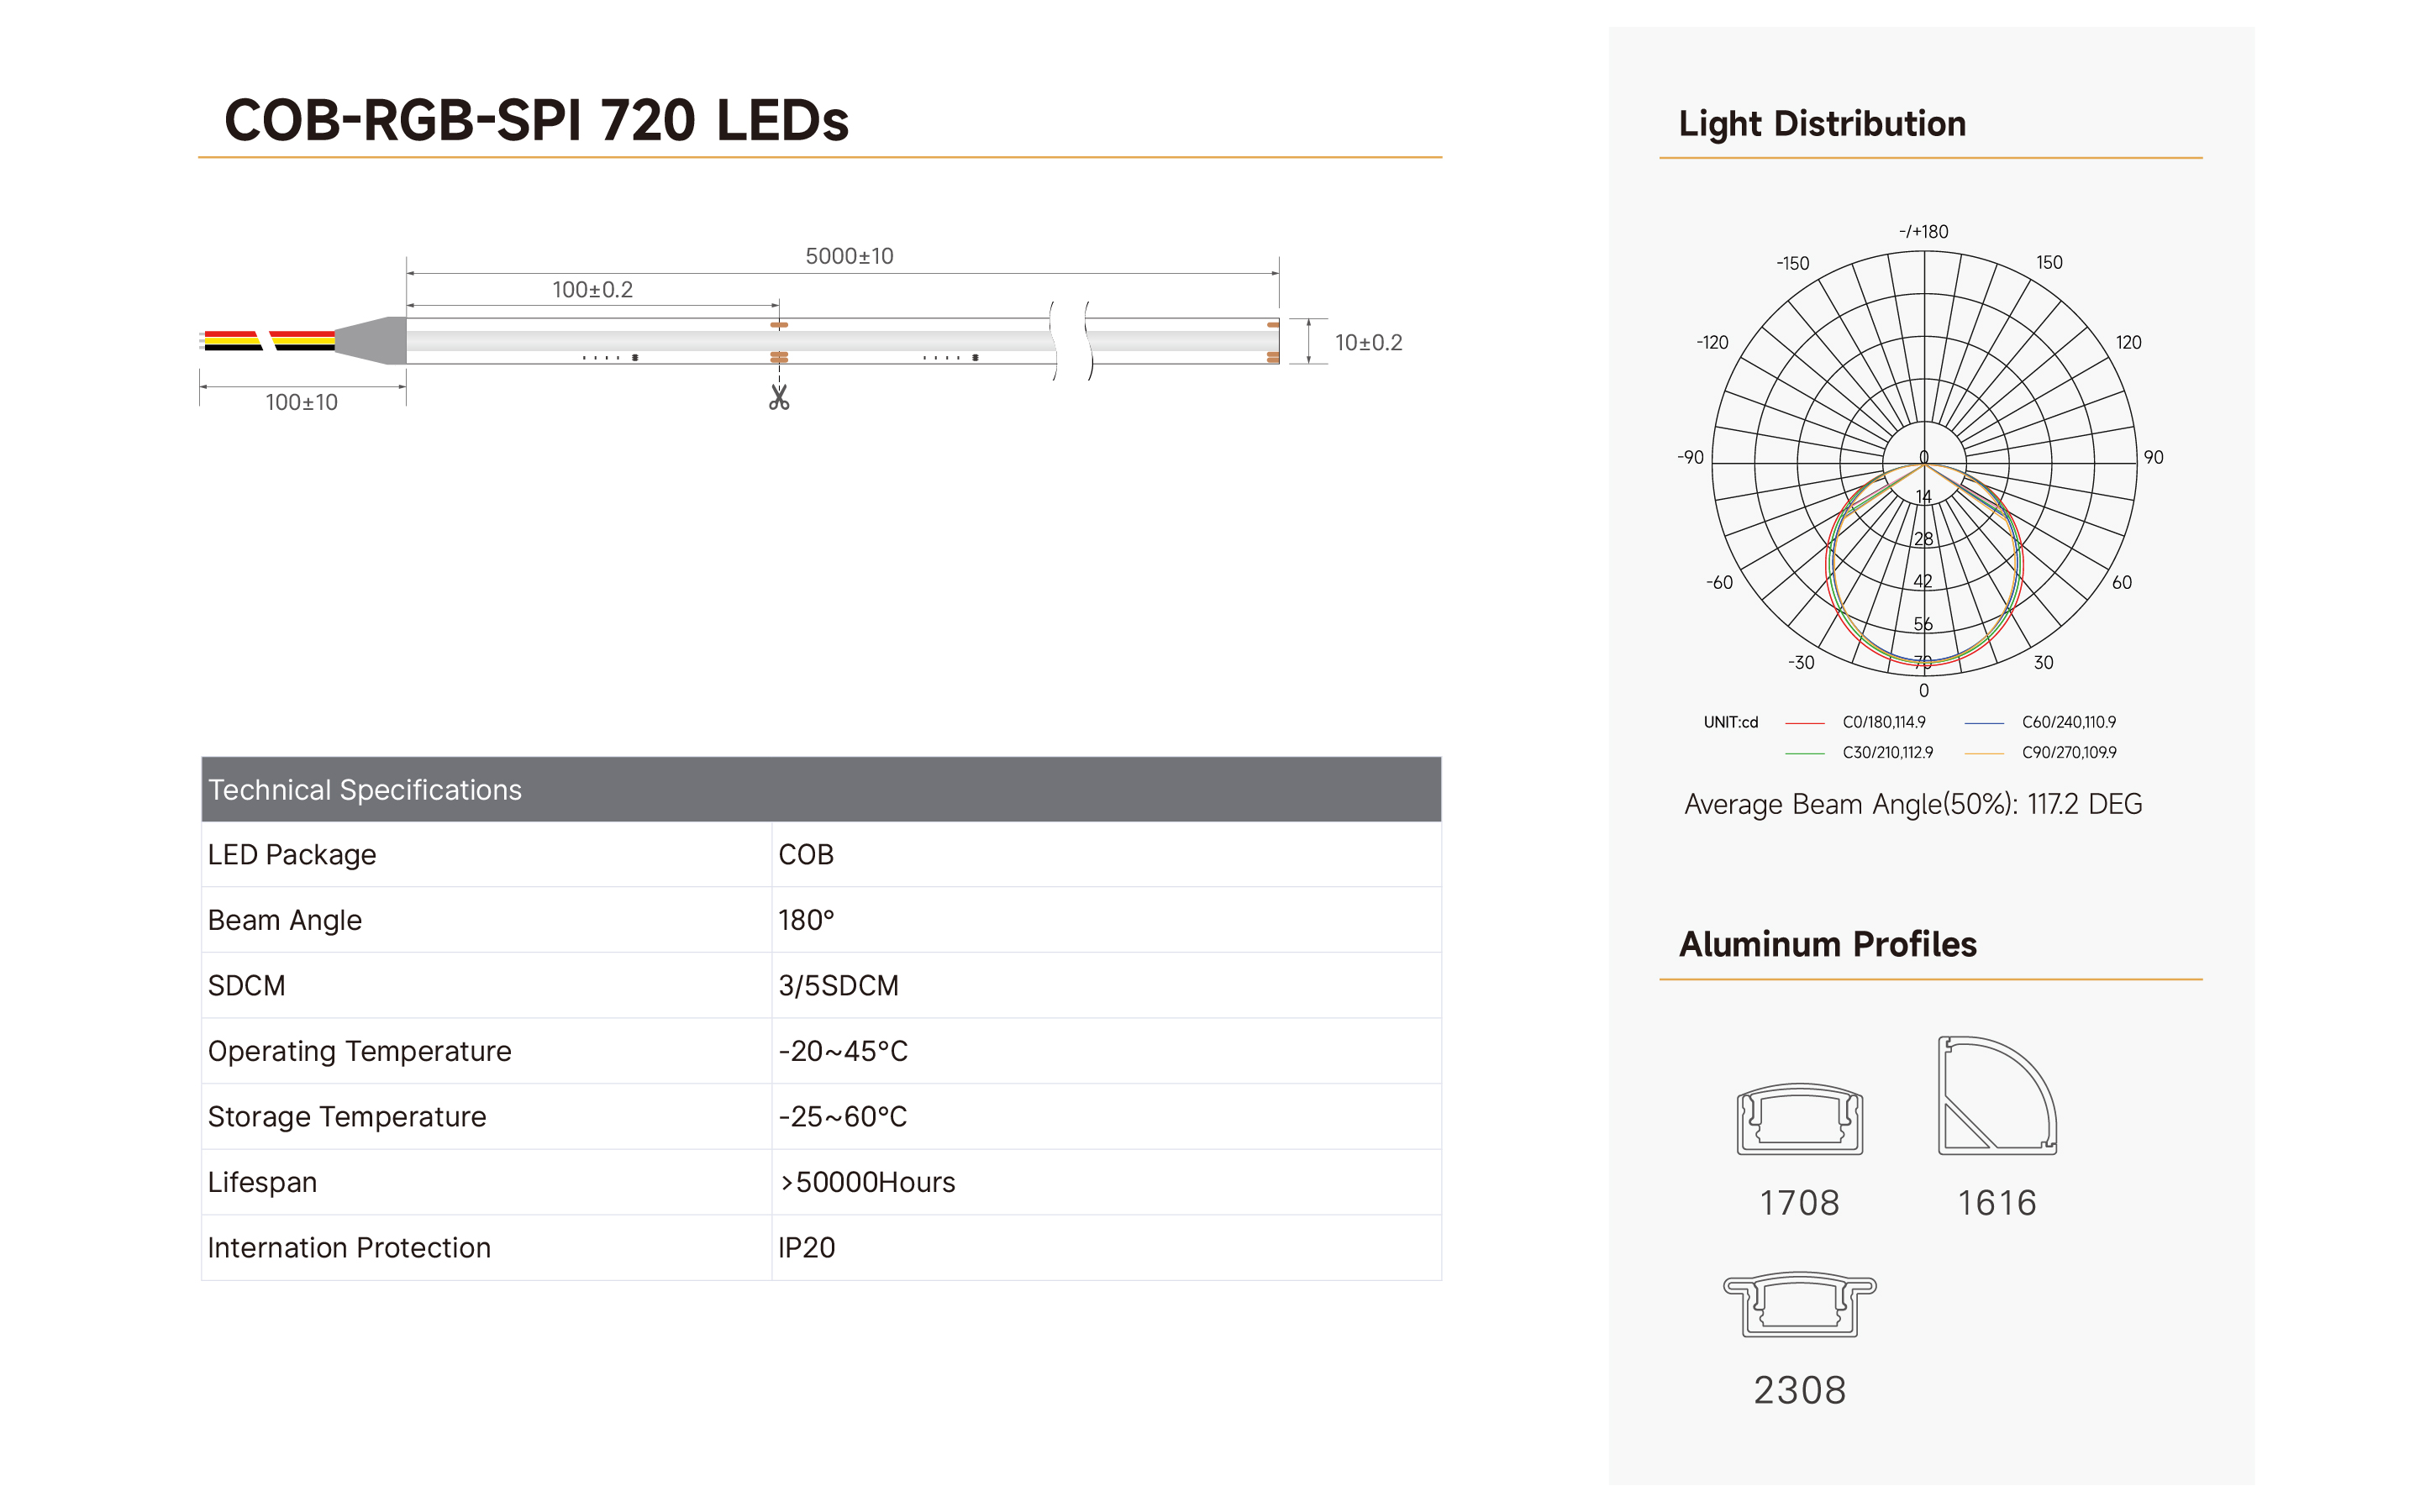
Task: Click the '-30' angle label on chart
Action: [1800, 663]
